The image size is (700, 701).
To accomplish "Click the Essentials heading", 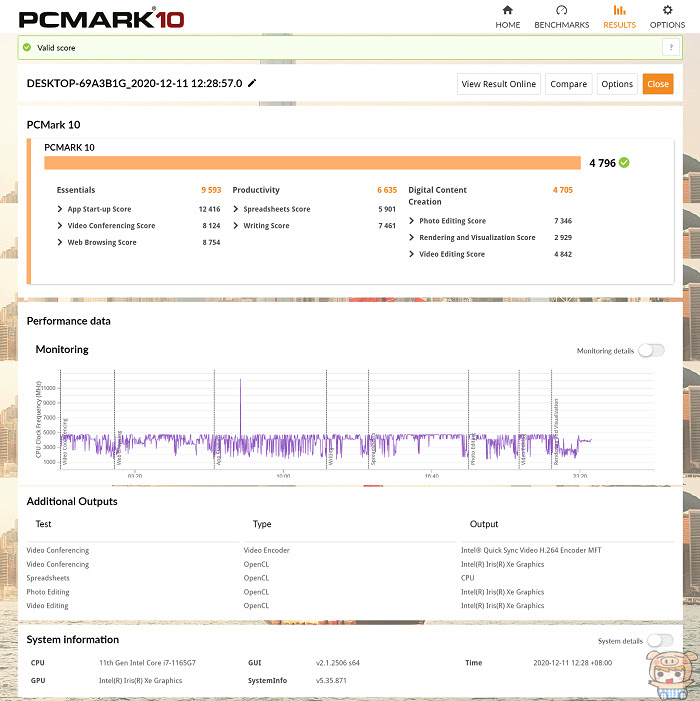I will tap(76, 190).
